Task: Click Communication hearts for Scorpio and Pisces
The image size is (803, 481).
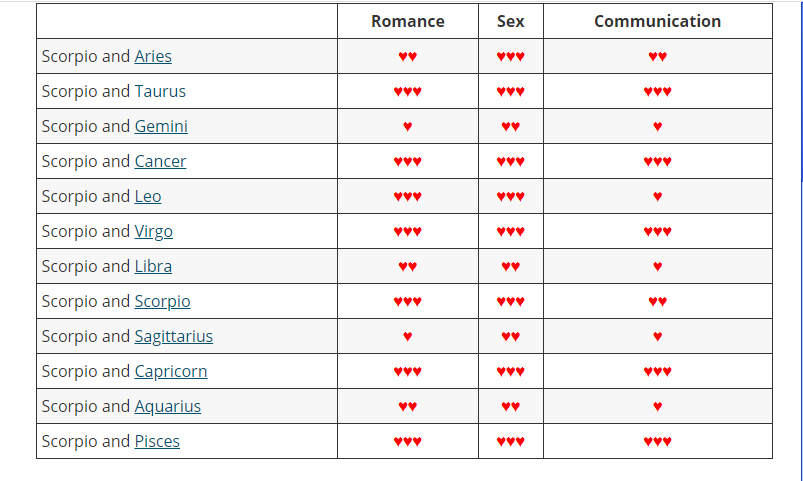Action: [657, 442]
